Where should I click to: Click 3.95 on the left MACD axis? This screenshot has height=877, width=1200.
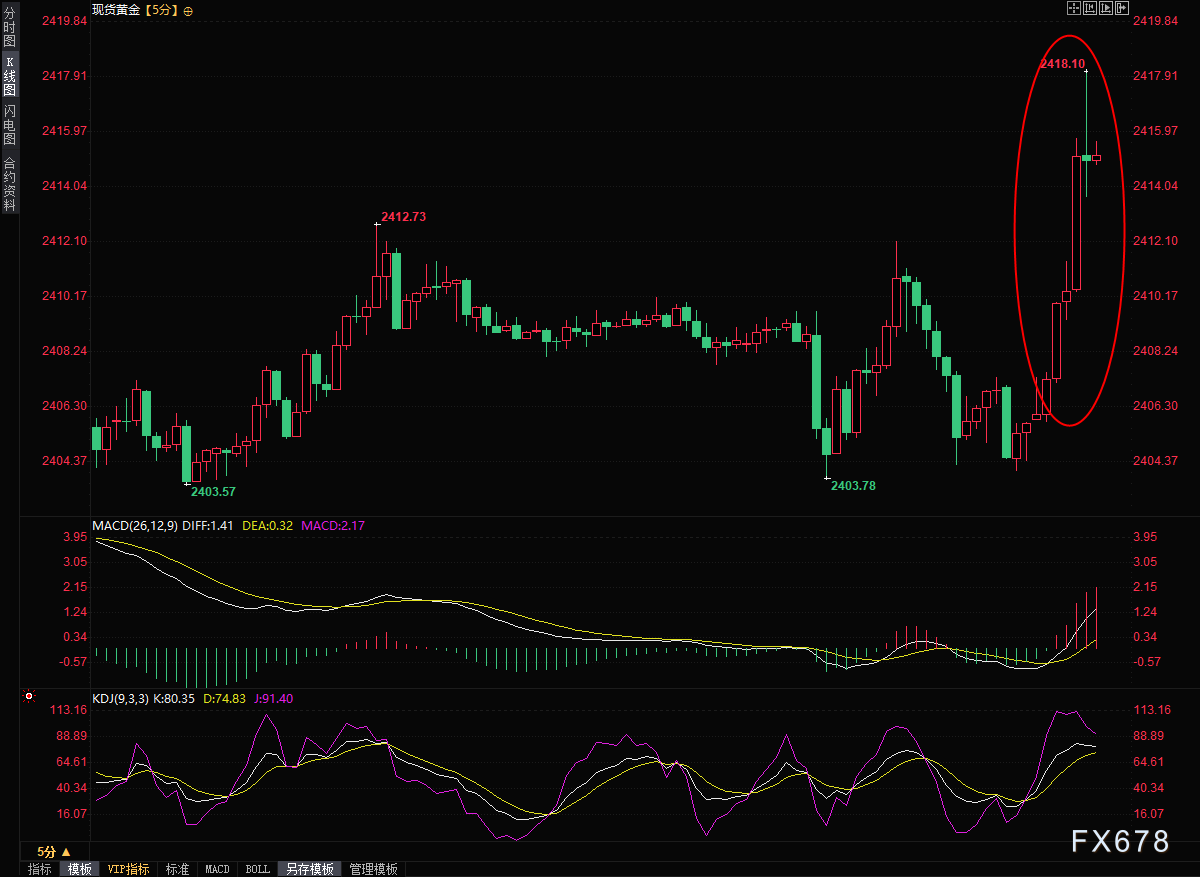coord(76,537)
